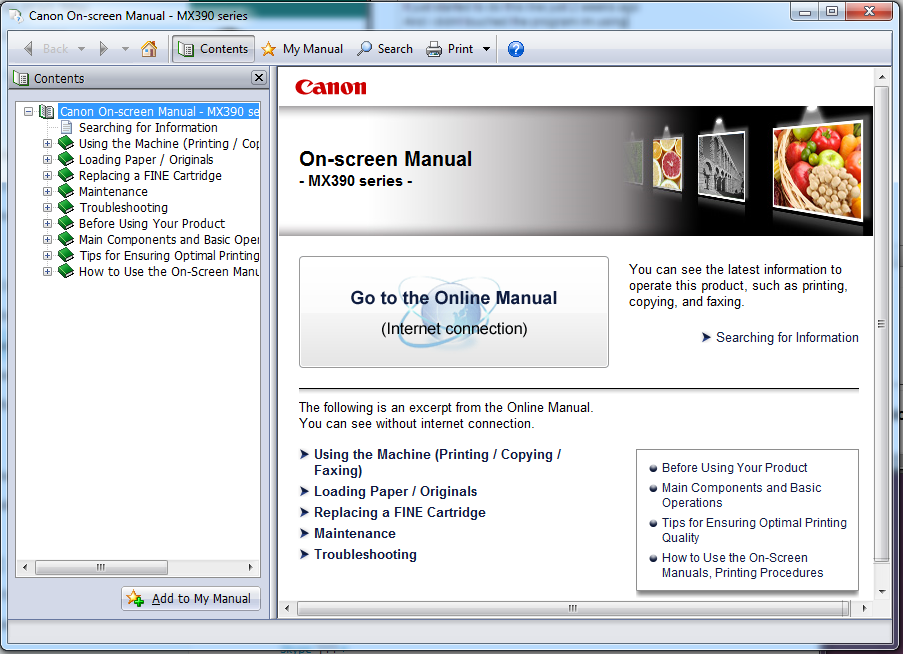Image resolution: width=903 pixels, height=654 pixels.
Task: Click the magnifier Search icon
Action: coord(365,49)
